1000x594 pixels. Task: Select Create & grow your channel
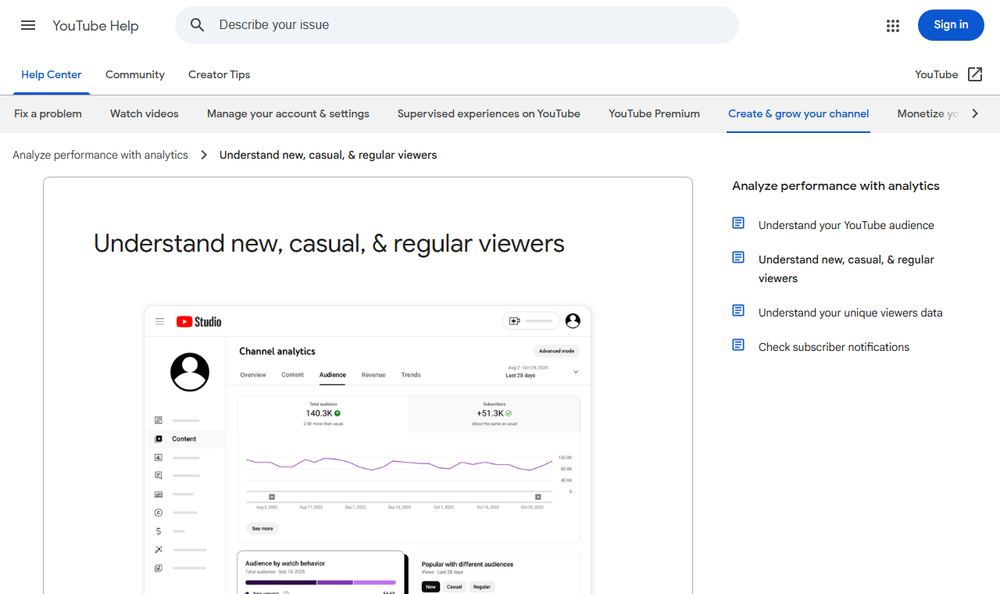(x=798, y=114)
